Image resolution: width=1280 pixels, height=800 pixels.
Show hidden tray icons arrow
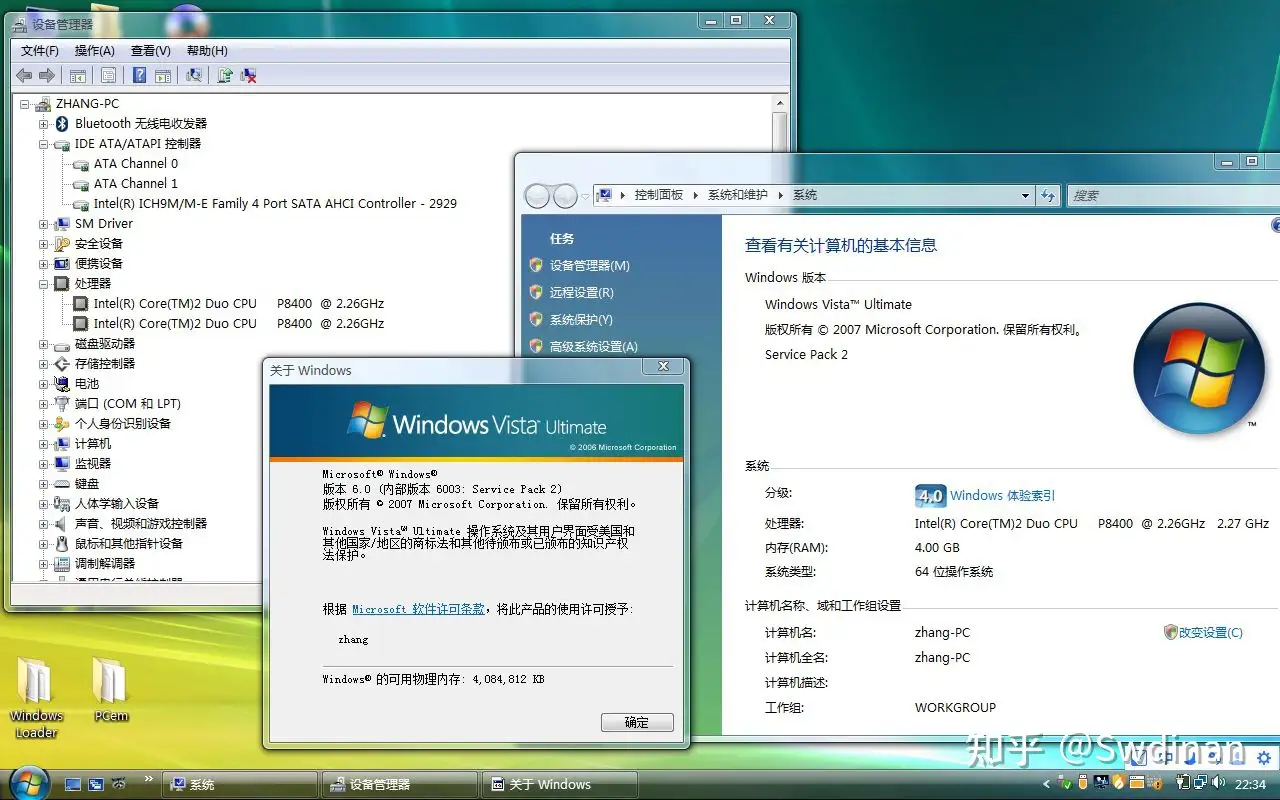pyautogui.click(x=1047, y=784)
